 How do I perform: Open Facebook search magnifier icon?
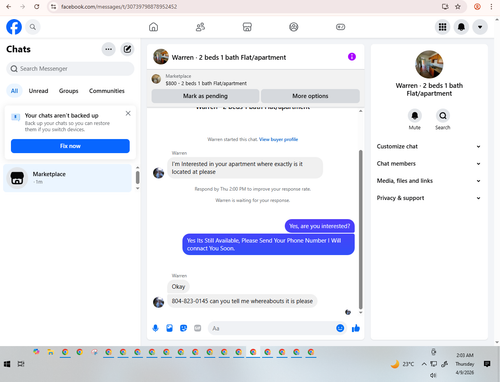[x=33, y=27]
